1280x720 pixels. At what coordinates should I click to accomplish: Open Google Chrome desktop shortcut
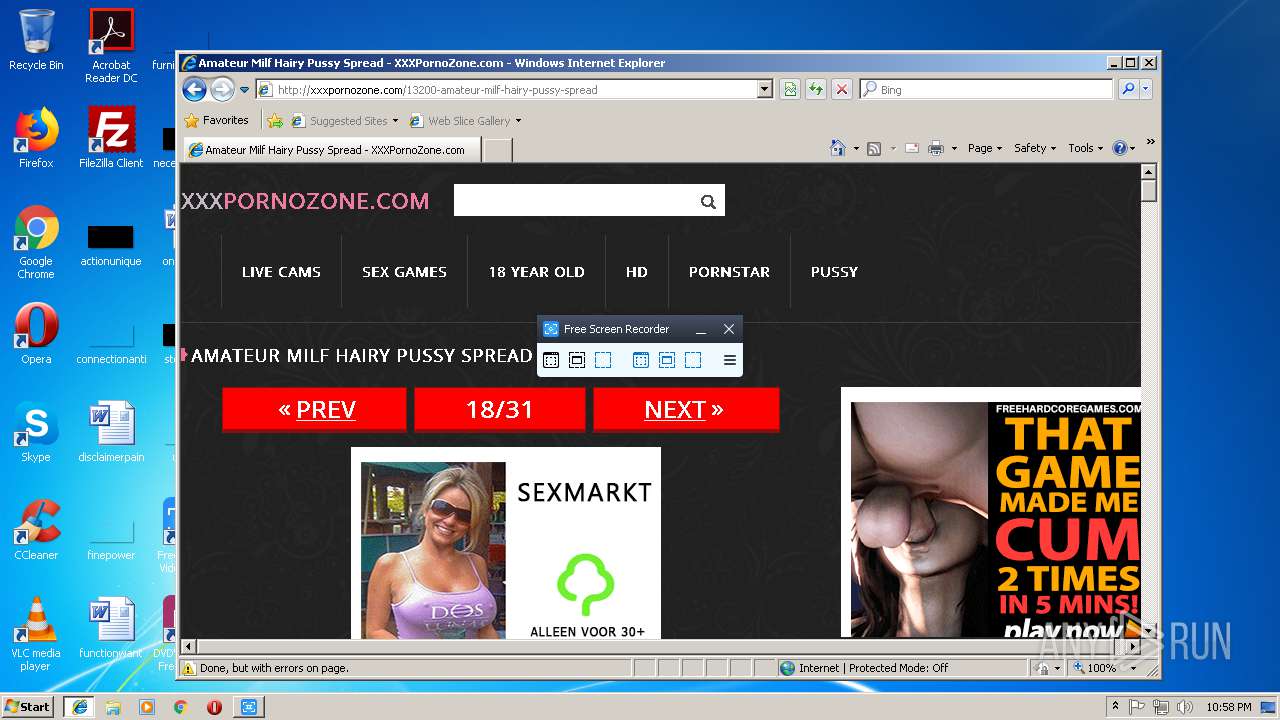point(36,241)
